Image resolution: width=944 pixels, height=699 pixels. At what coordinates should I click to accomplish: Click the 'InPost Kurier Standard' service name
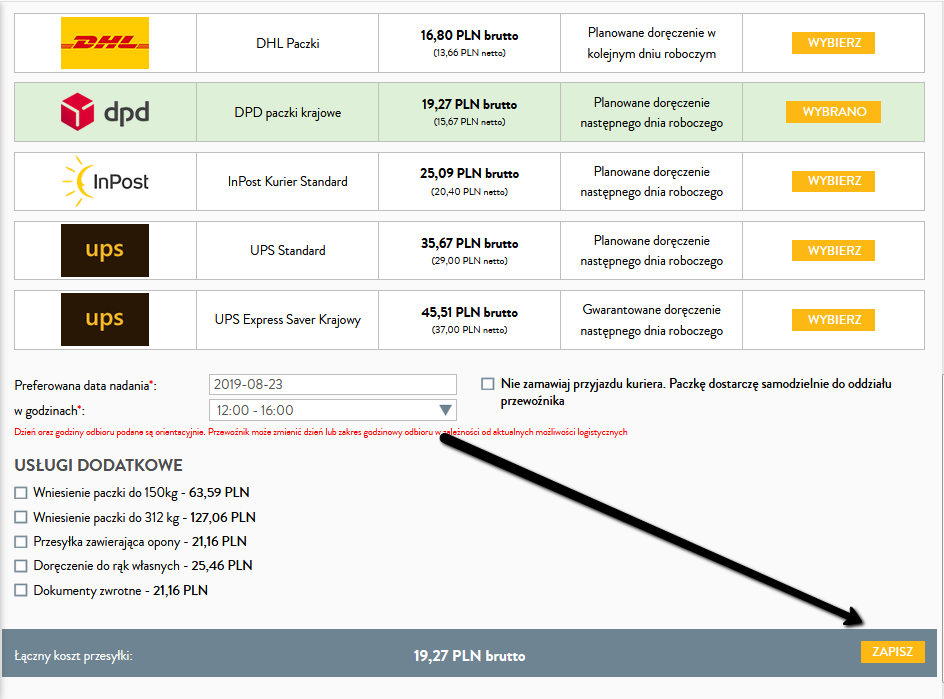288,181
